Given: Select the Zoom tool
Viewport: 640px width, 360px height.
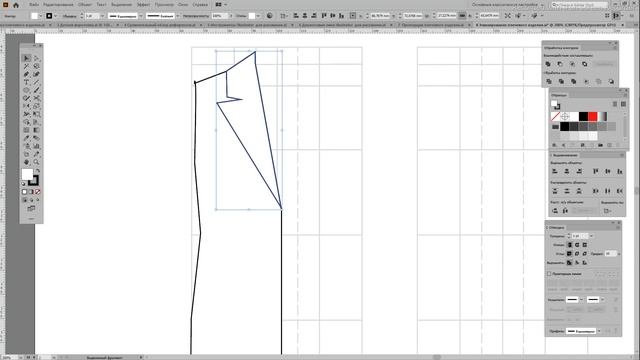Looking at the screenshot, I should coord(36,162).
